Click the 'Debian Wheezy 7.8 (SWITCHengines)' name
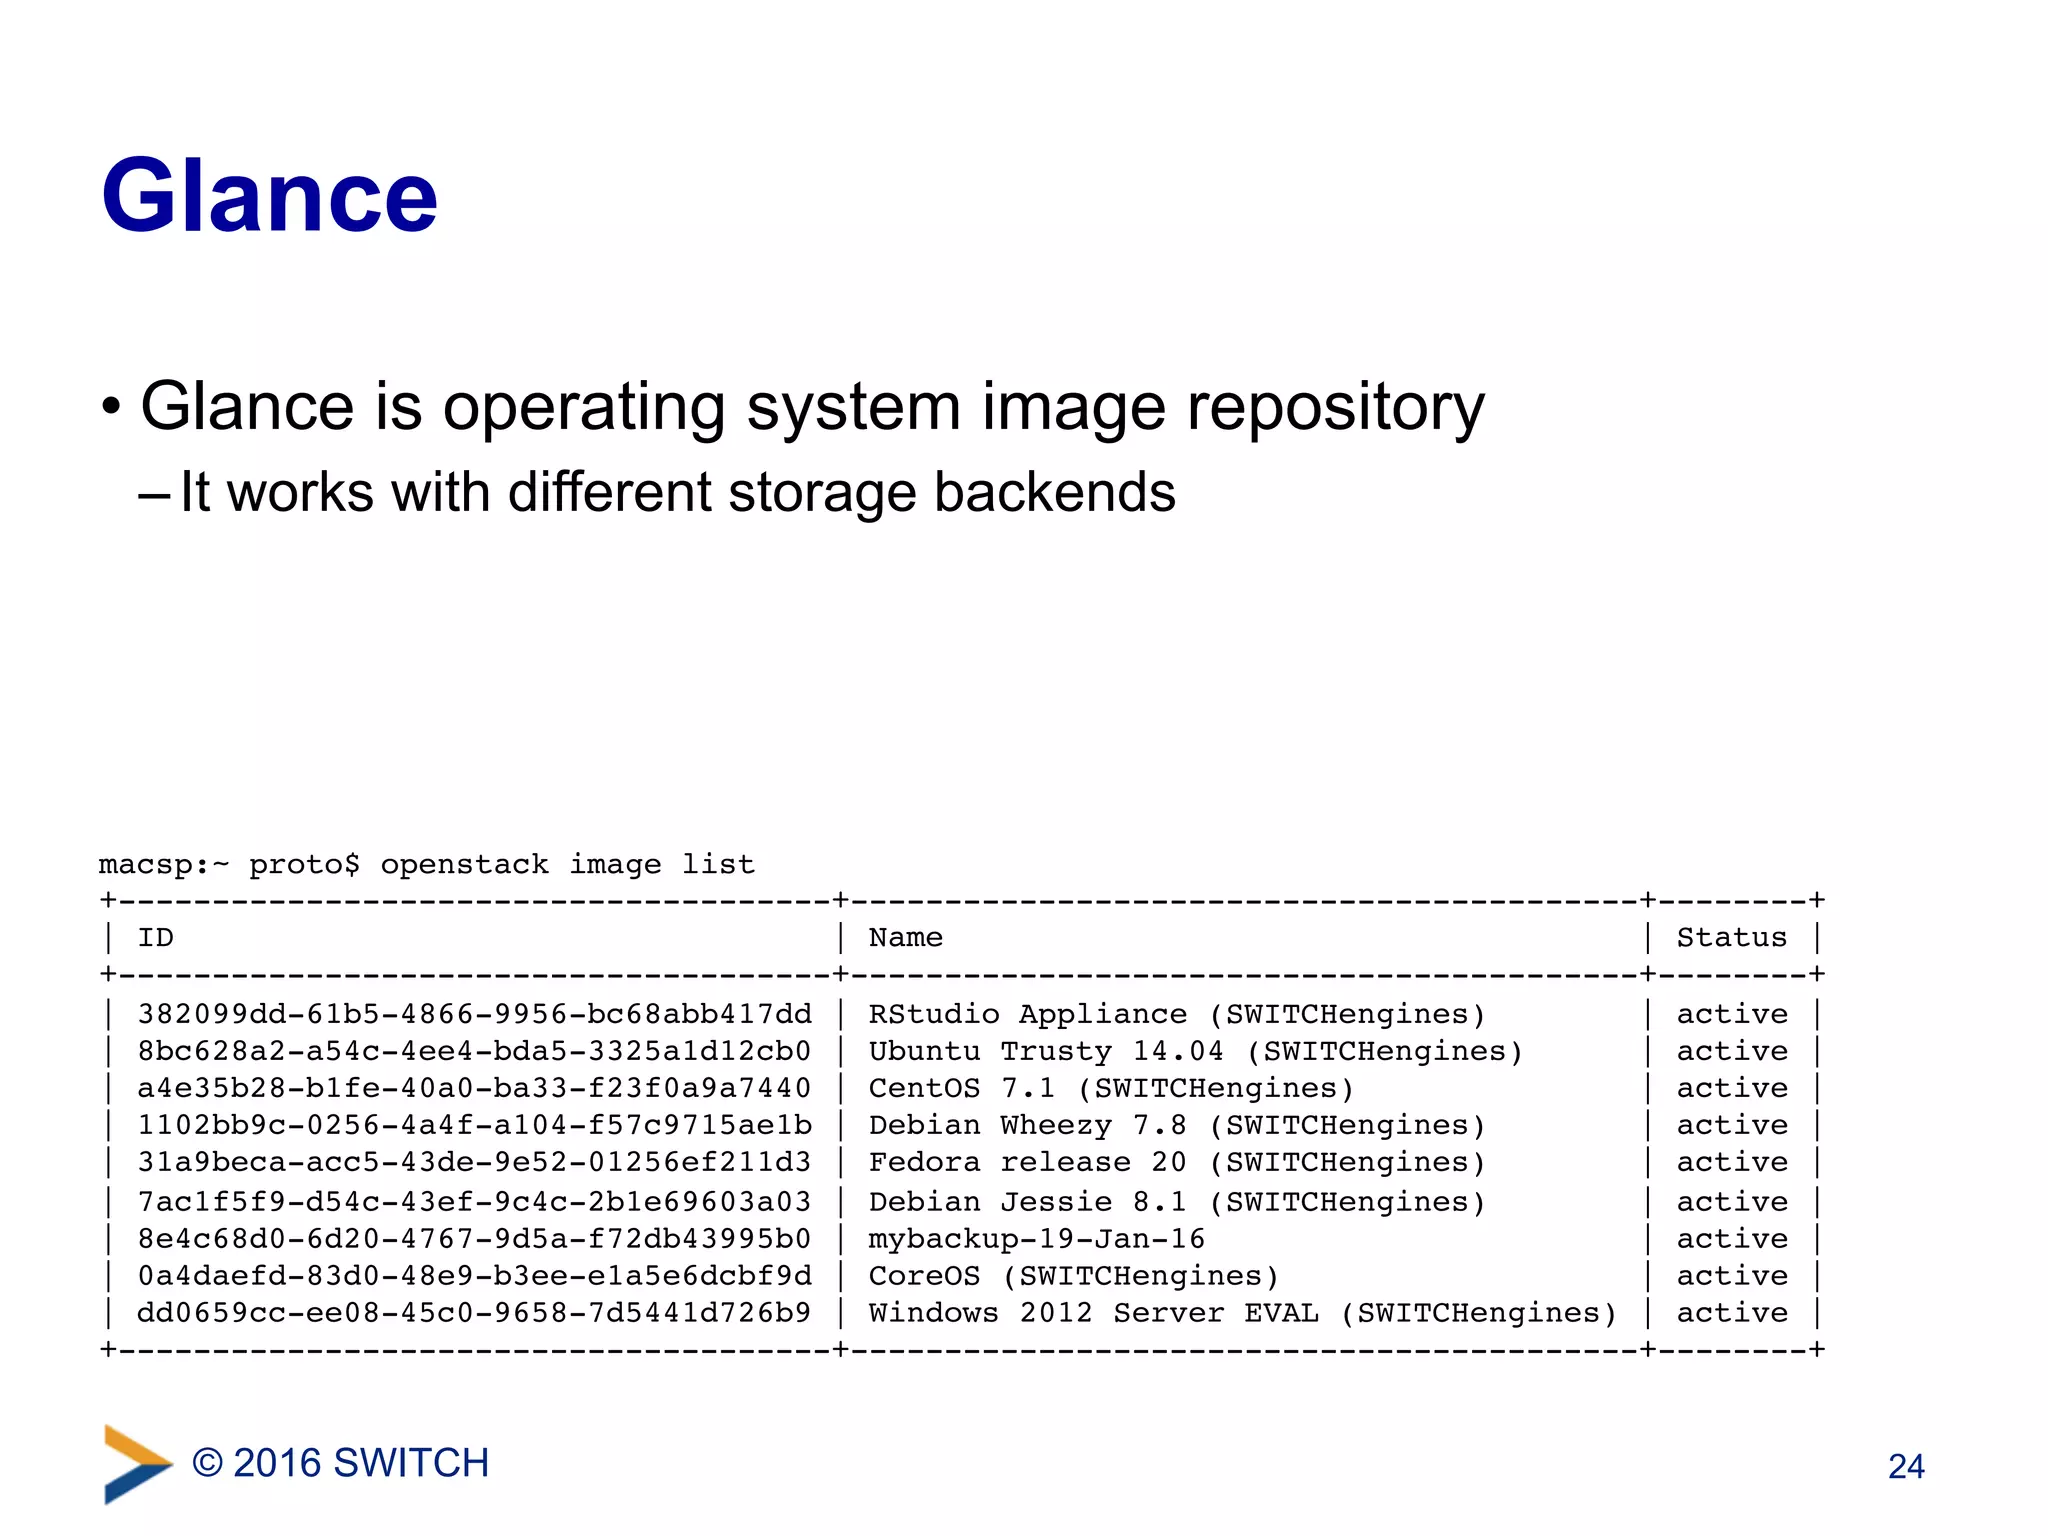The image size is (2048, 1536). click(1177, 1126)
